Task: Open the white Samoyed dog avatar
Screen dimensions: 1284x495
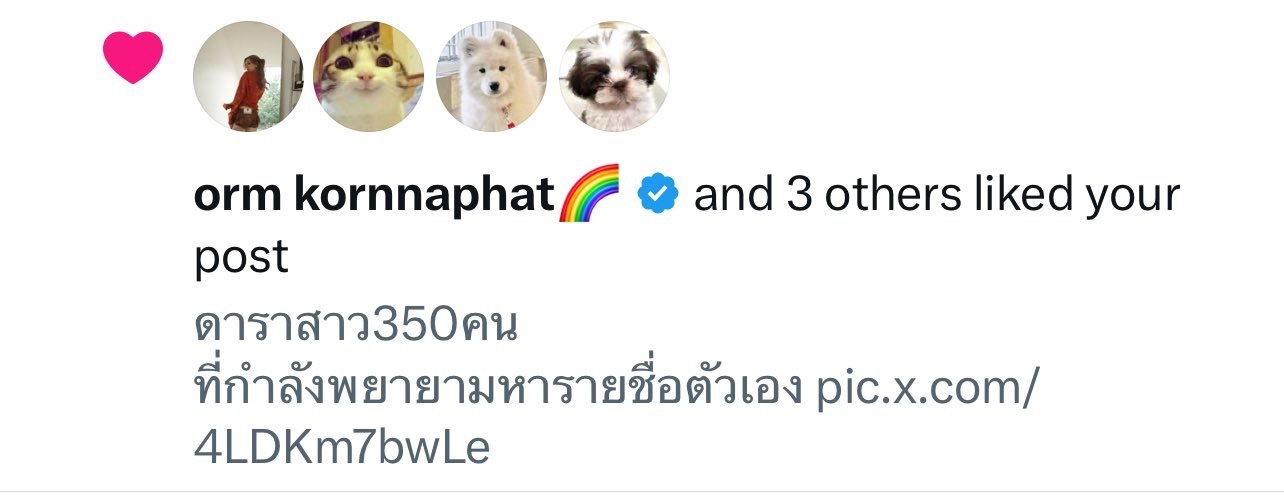Action: click(x=492, y=76)
